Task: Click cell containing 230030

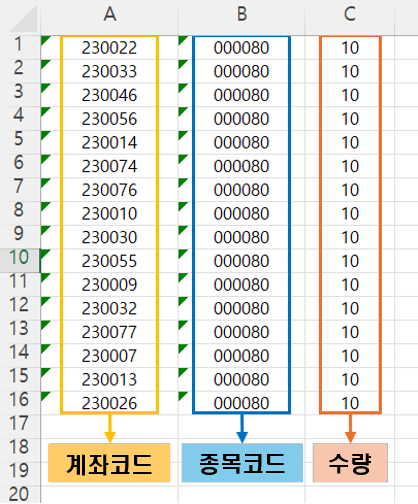Action: coord(109,237)
